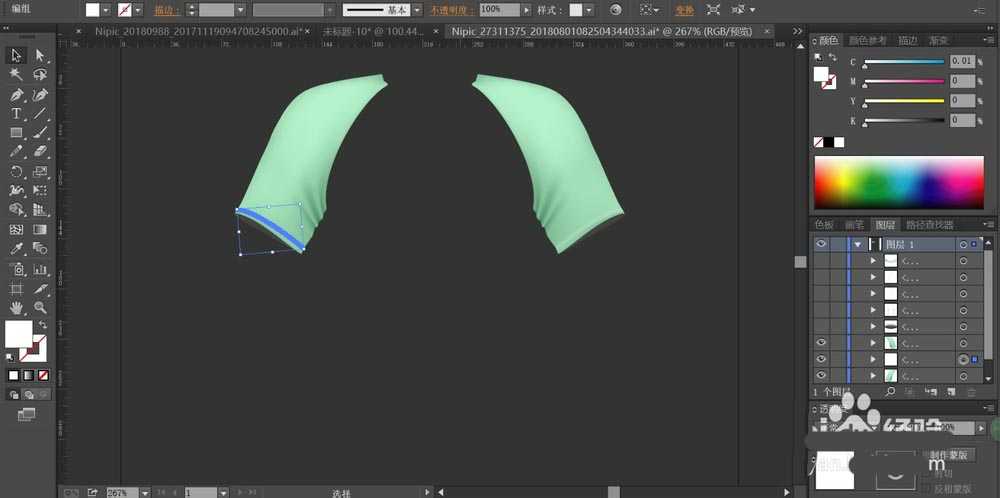Pick the Rectangle tool
1000x498 pixels.
coord(17,133)
